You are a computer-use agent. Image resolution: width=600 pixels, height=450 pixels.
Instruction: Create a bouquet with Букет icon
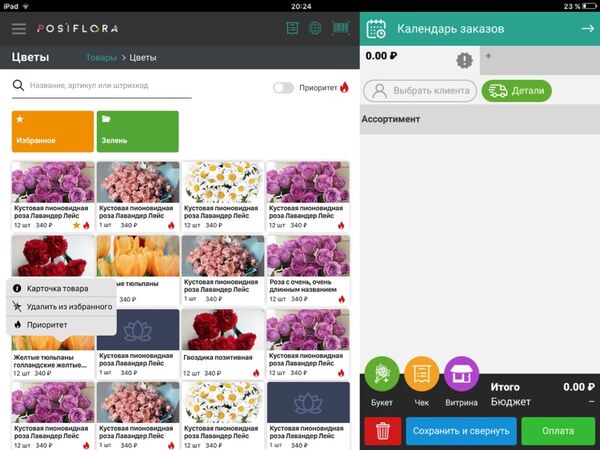tap(382, 374)
